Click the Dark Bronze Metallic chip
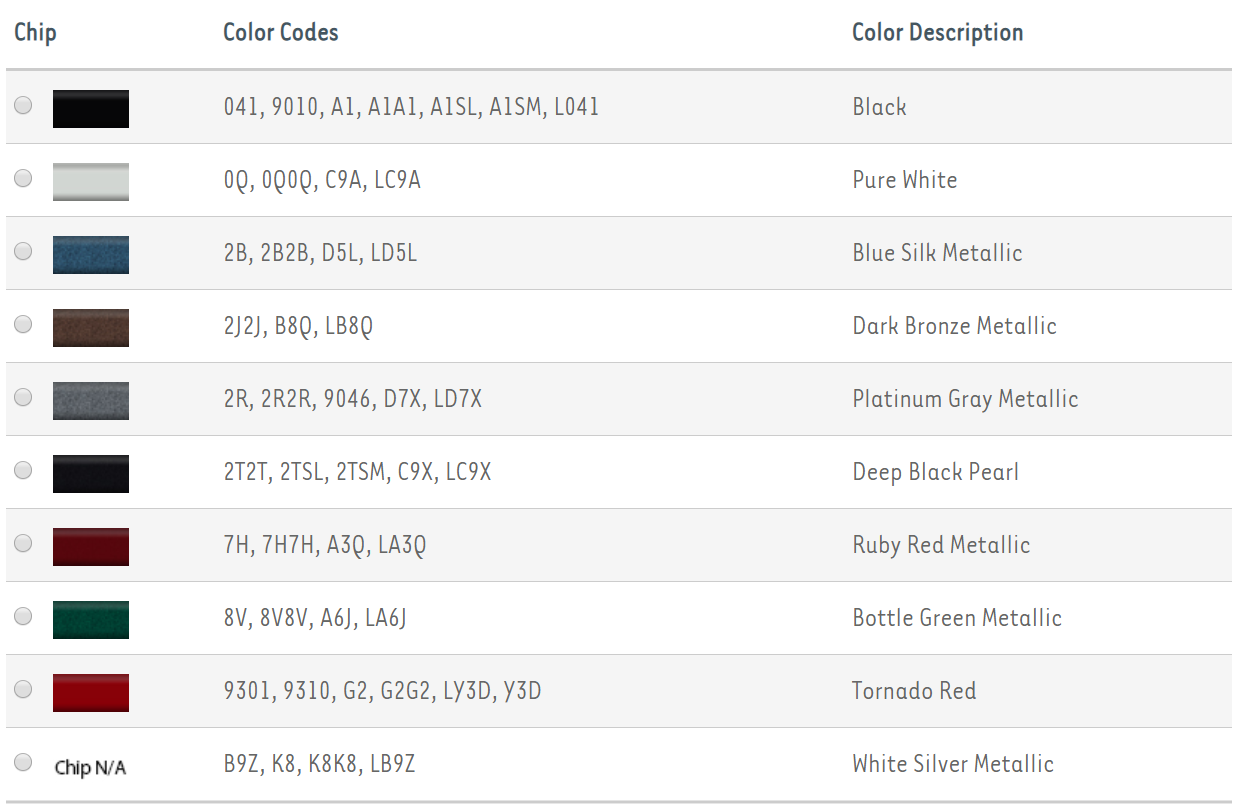The image size is (1237, 810). point(91,327)
